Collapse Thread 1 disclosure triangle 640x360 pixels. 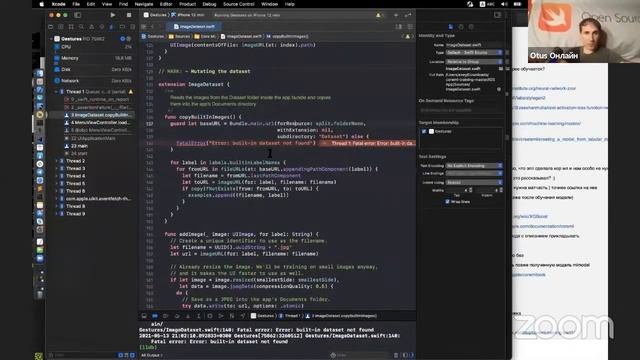coord(56,92)
